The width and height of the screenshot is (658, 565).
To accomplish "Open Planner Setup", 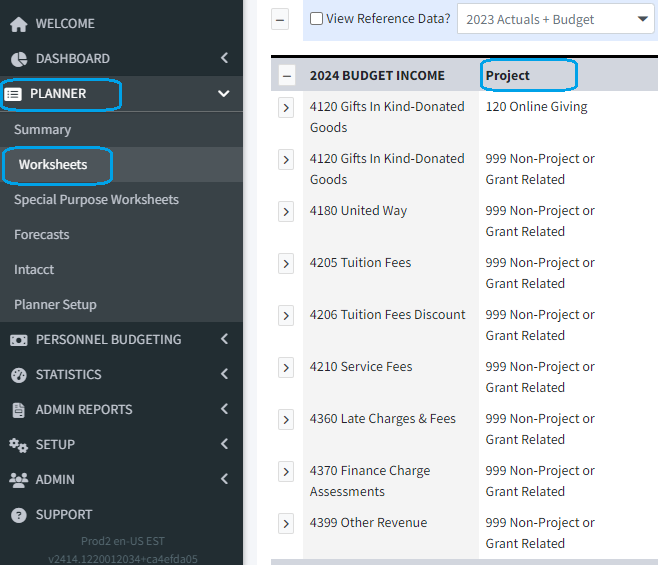I will [55, 305].
